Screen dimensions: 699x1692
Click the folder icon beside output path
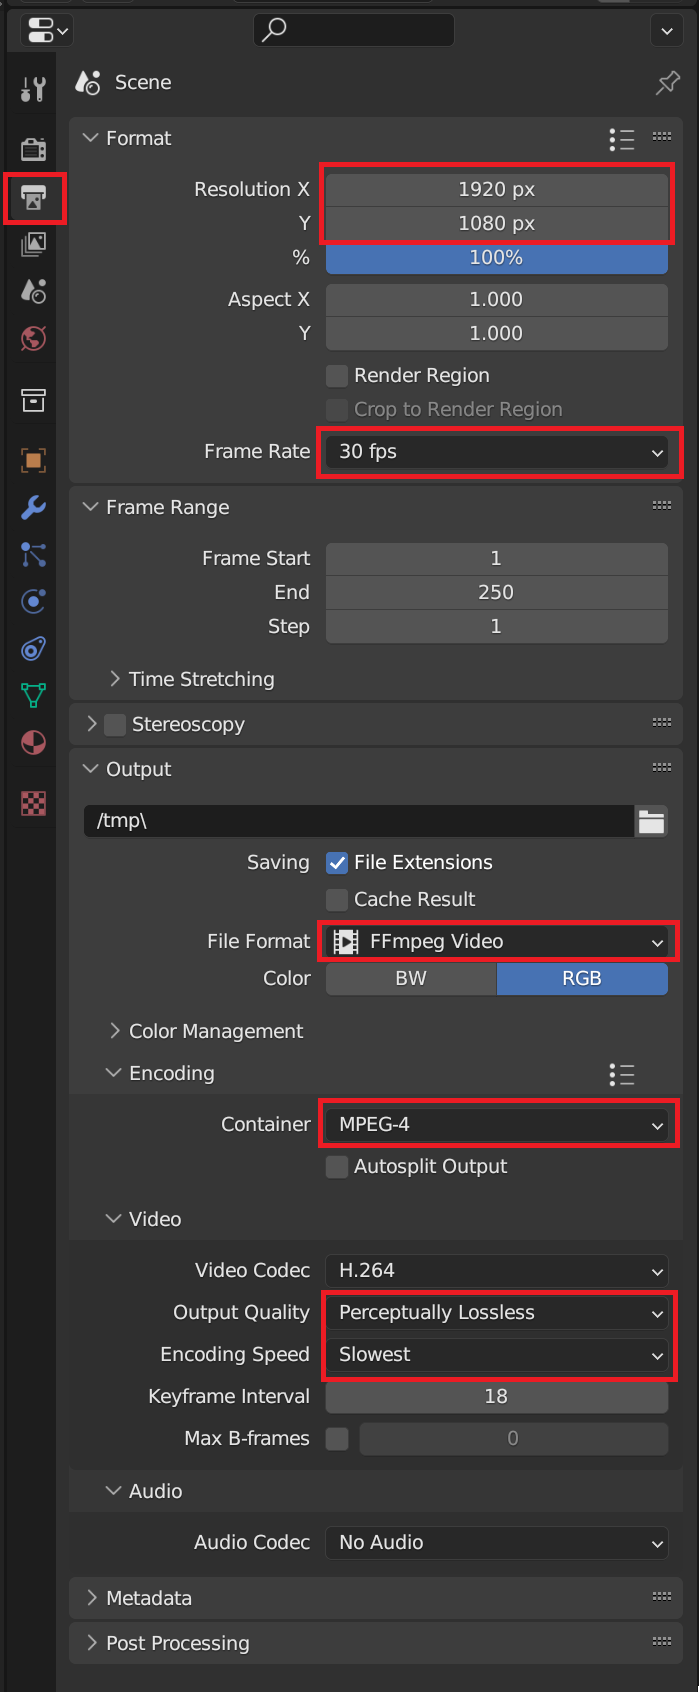click(x=651, y=822)
